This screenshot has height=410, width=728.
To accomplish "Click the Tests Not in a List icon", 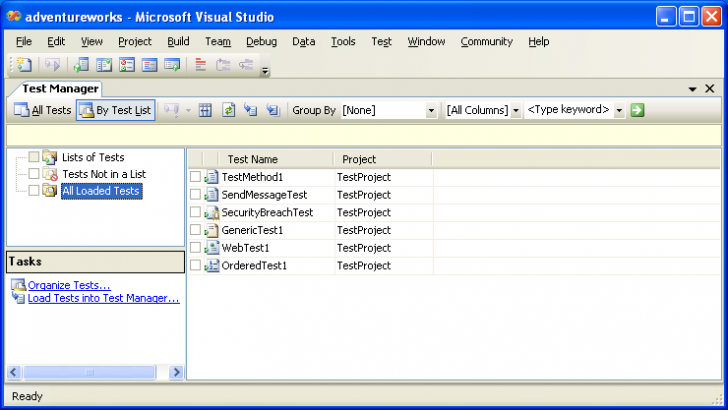I will [x=50, y=174].
